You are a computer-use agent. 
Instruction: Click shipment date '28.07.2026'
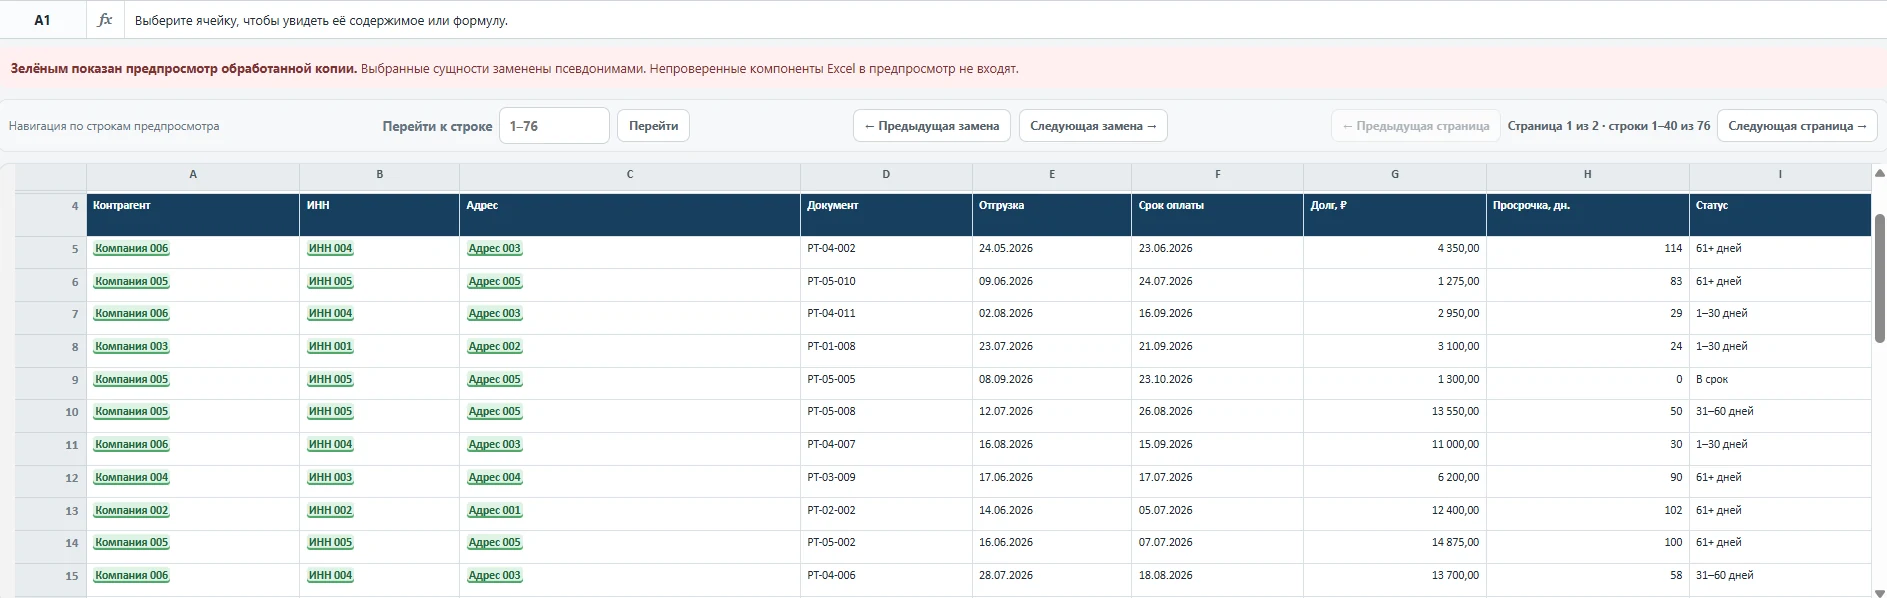click(x=1006, y=576)
